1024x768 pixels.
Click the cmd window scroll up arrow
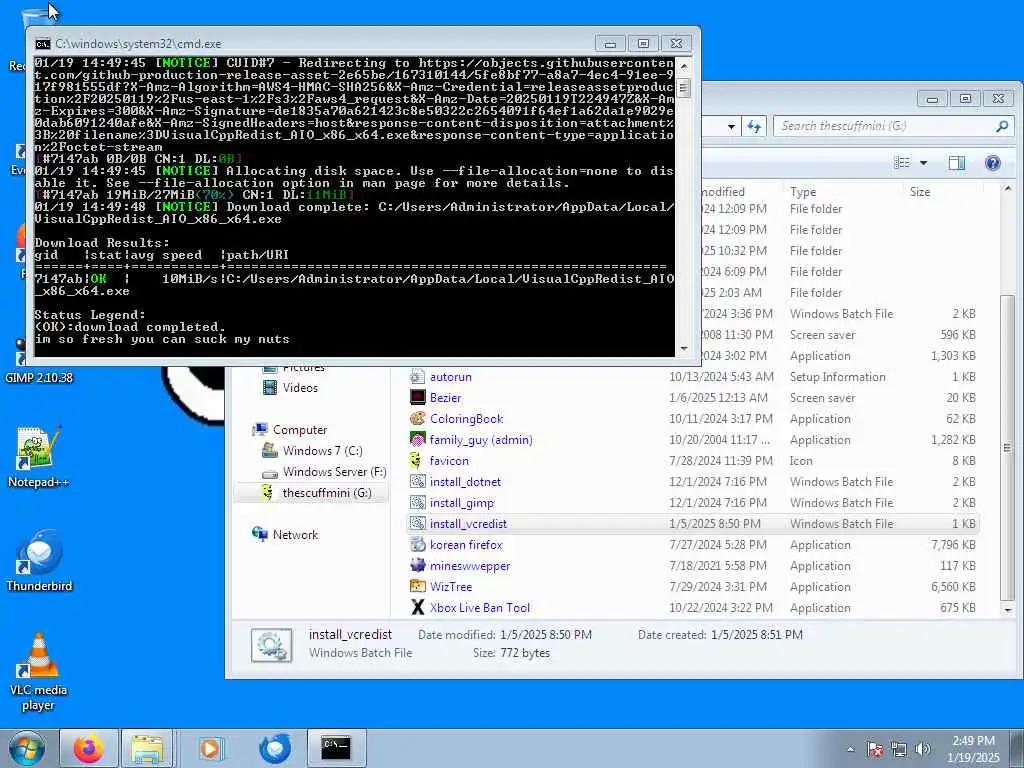(x=684, y=66)
